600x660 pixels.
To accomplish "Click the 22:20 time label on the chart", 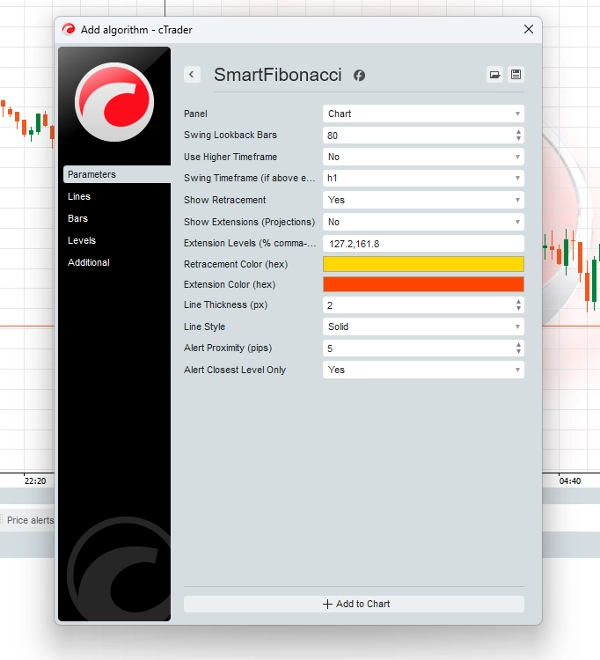I will (35, 481).
